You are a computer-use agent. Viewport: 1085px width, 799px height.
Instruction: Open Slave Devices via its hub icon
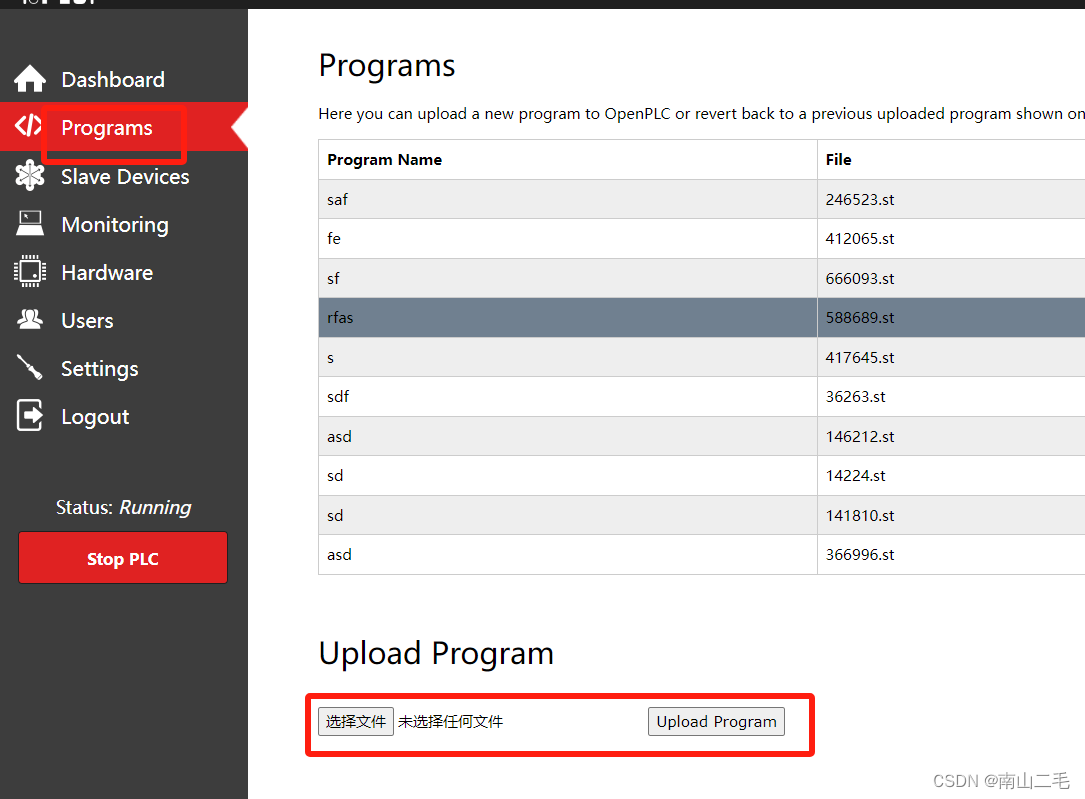pyautogui.click(x=27, y=176)
